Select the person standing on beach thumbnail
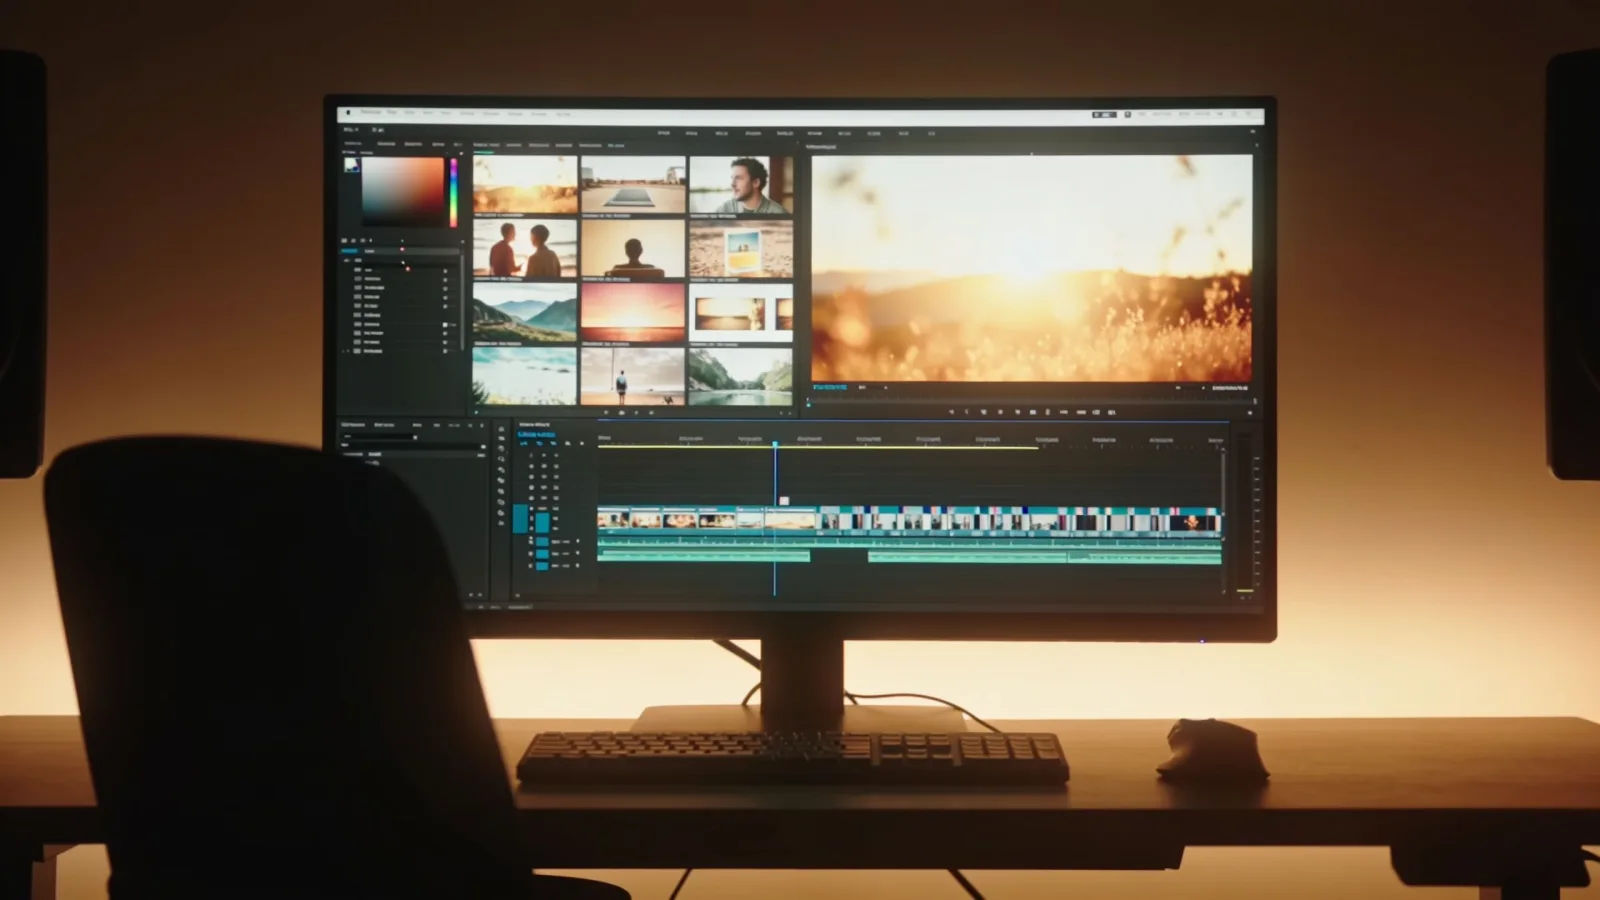The height and width of the screenshot is (900, 1600). tap(633, 376)
